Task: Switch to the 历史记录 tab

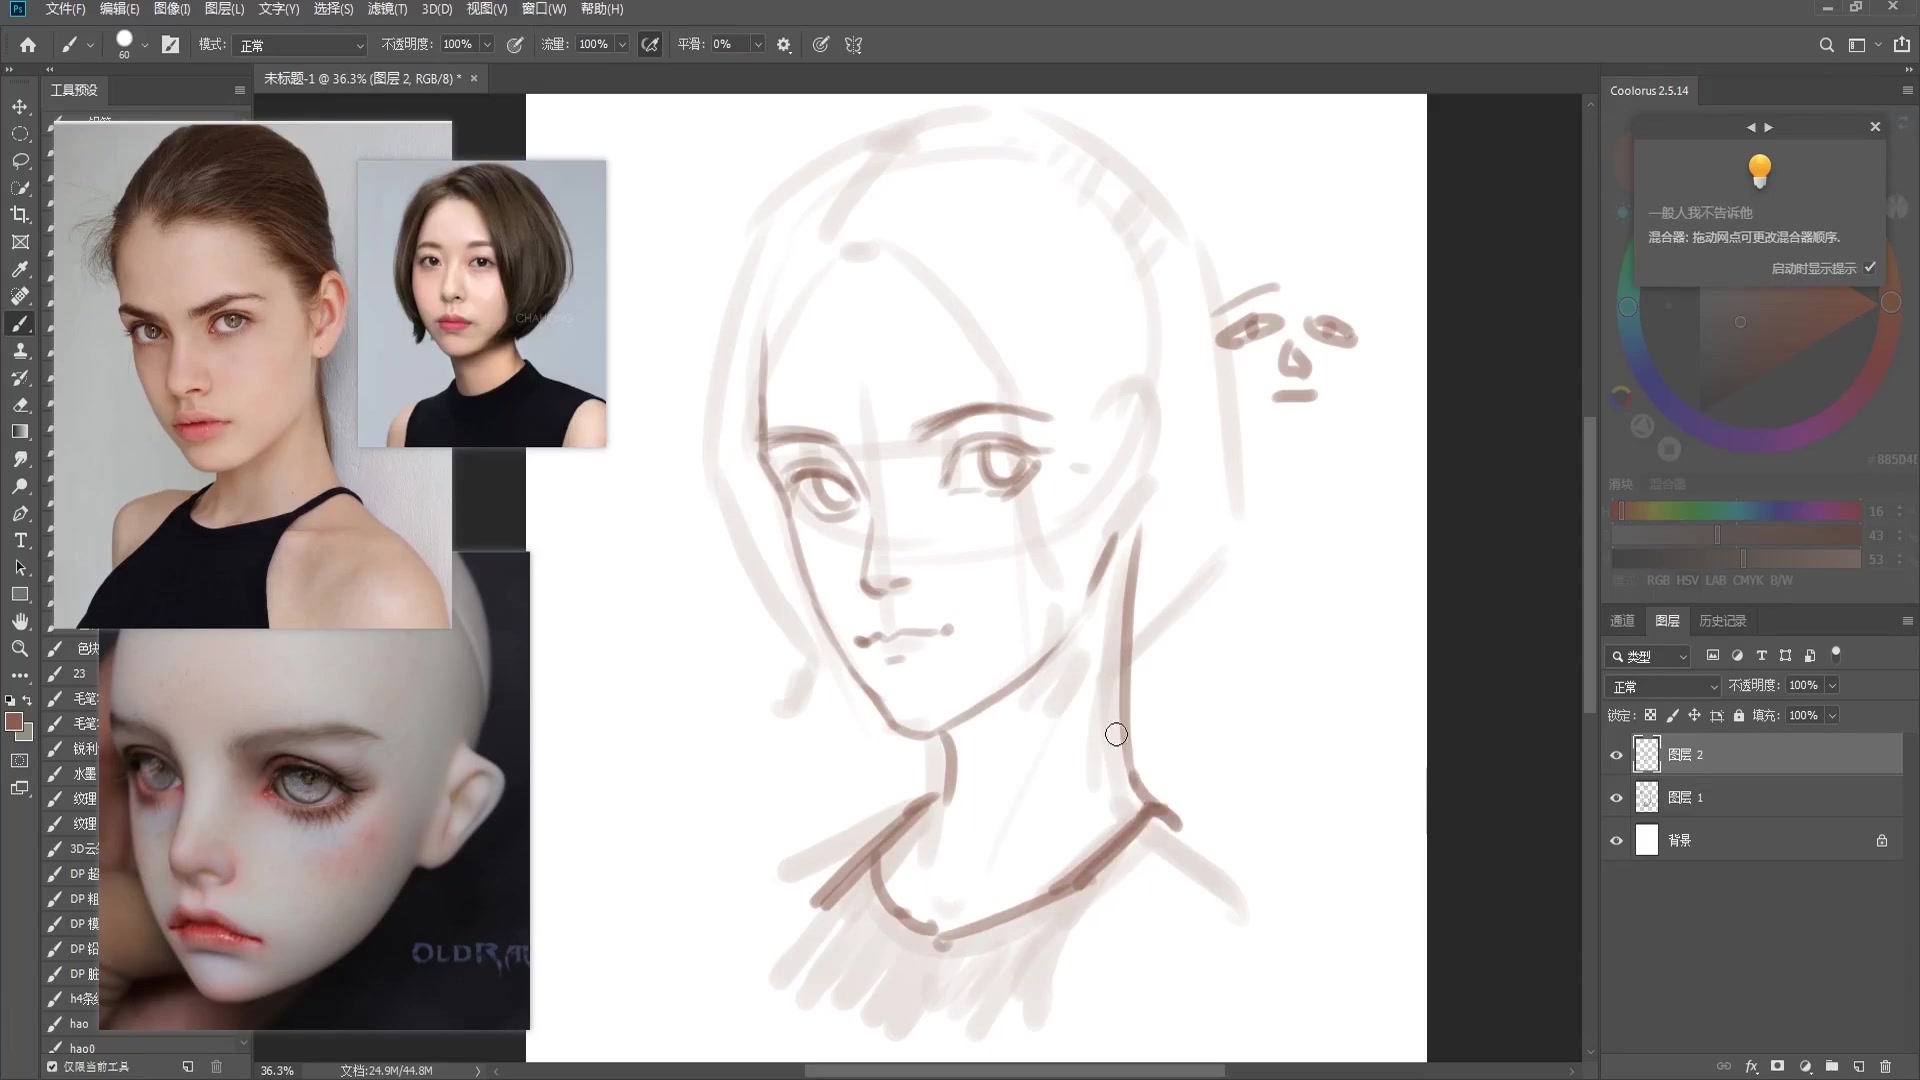Action: (x=1722, y=621)
